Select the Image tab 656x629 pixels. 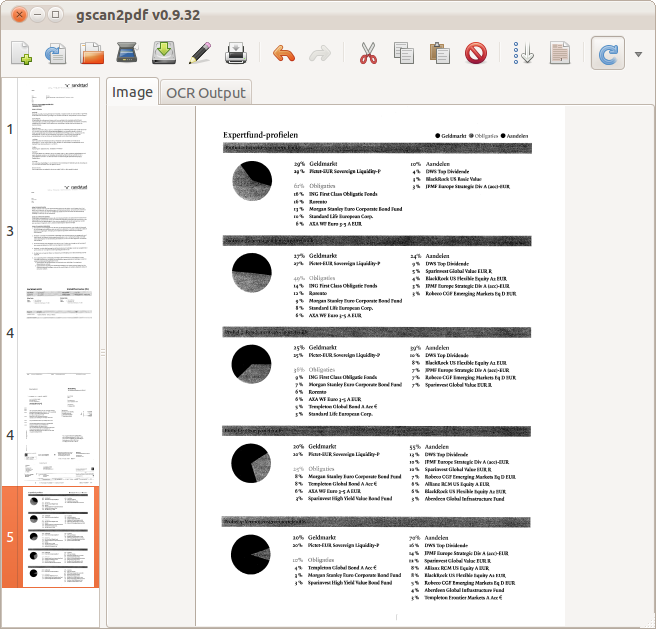132,92
